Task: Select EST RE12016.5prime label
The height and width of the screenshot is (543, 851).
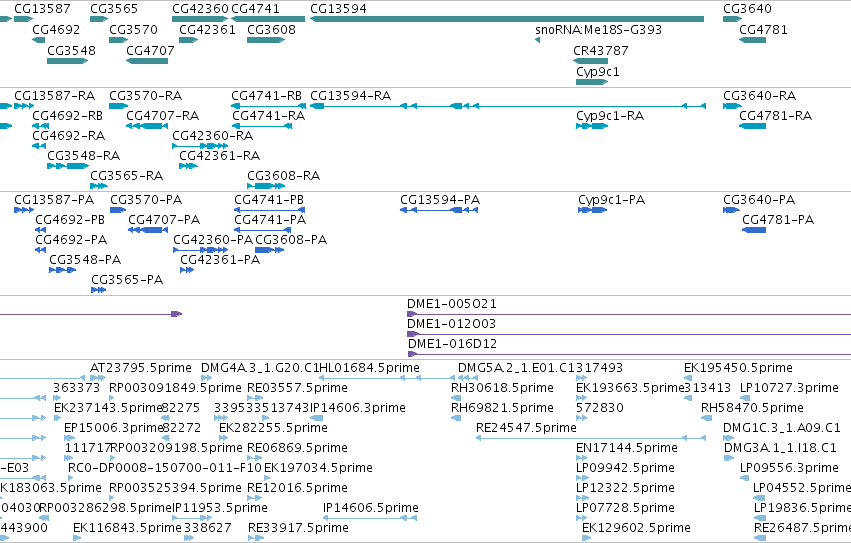Action: (x=297, y=488)
